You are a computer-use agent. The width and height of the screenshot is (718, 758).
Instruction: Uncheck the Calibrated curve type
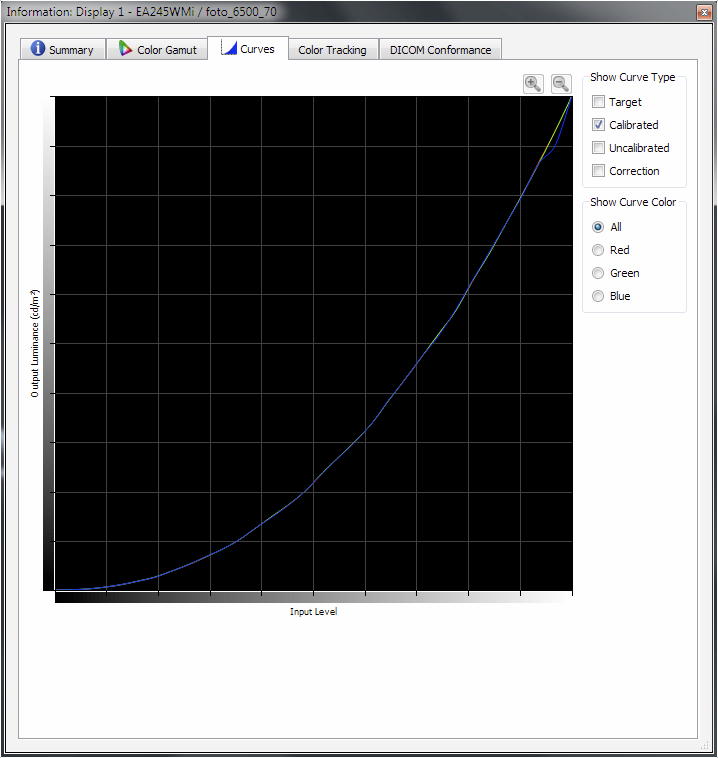(599, 125)
